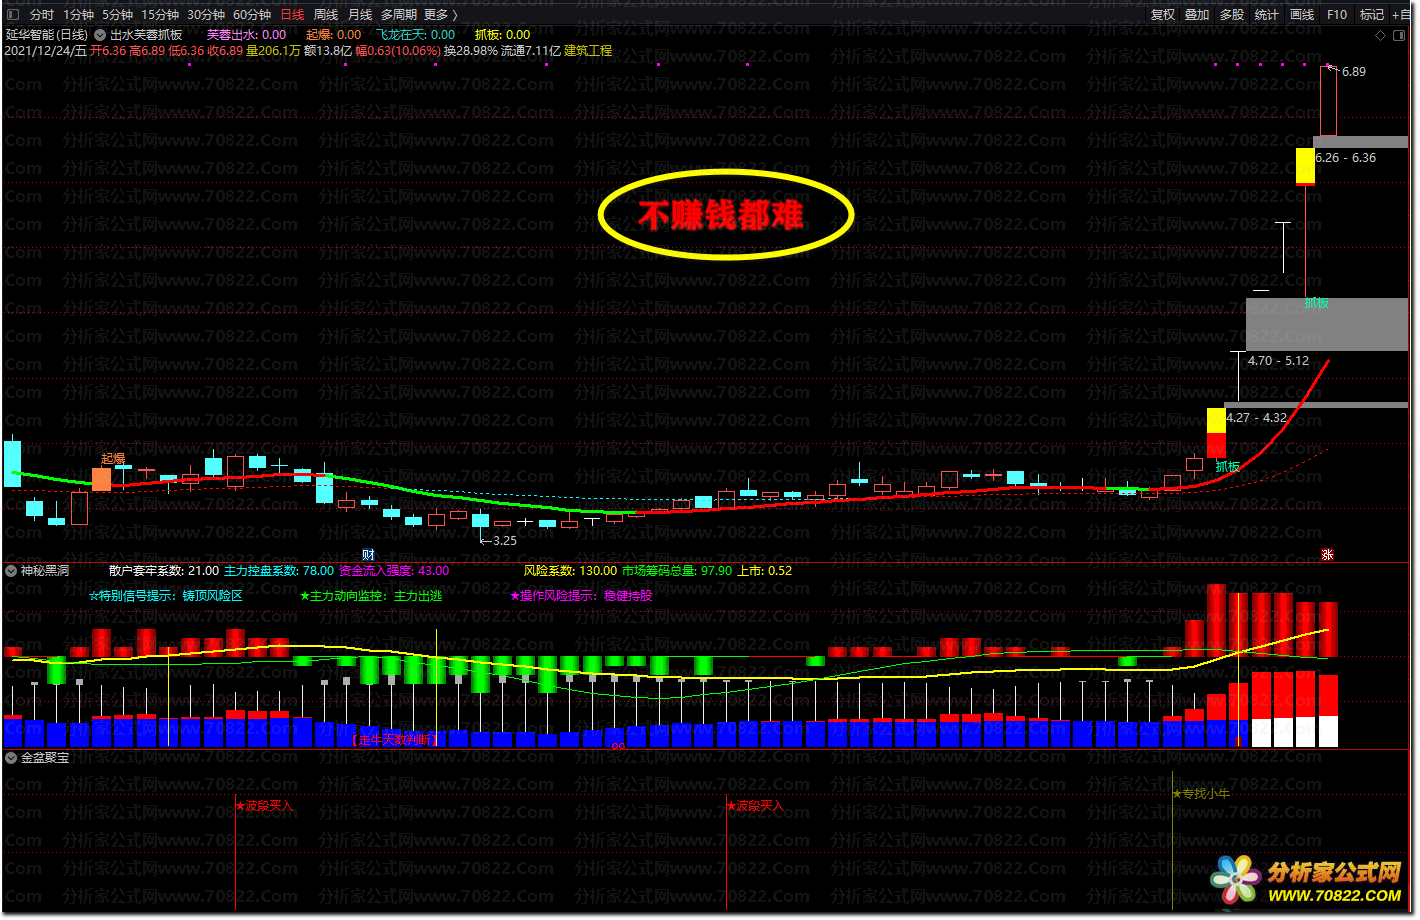This screenshot has width=1420, height=920.
Task: Click the 抓板: 0.00 indicator value
Action: pos(502,35)
